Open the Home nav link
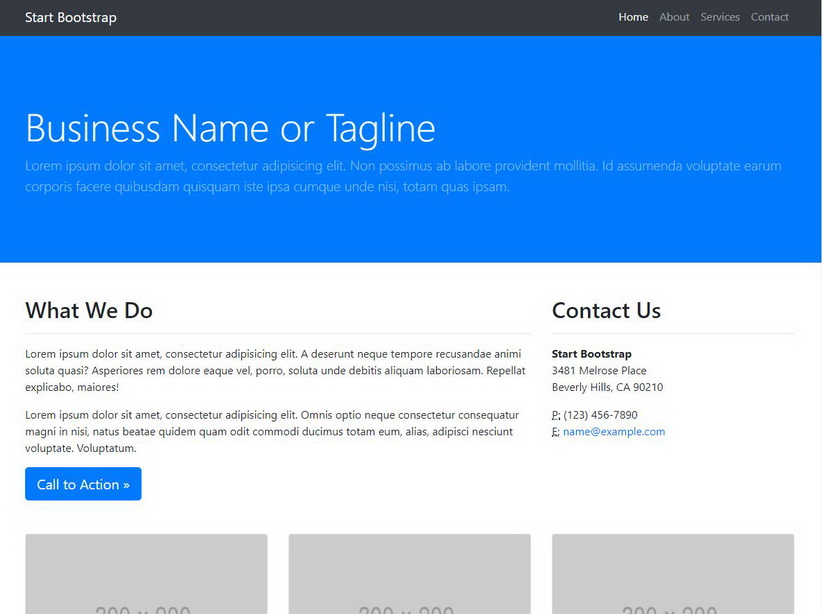Screen dimensions: 822x614 coord(633,17)
